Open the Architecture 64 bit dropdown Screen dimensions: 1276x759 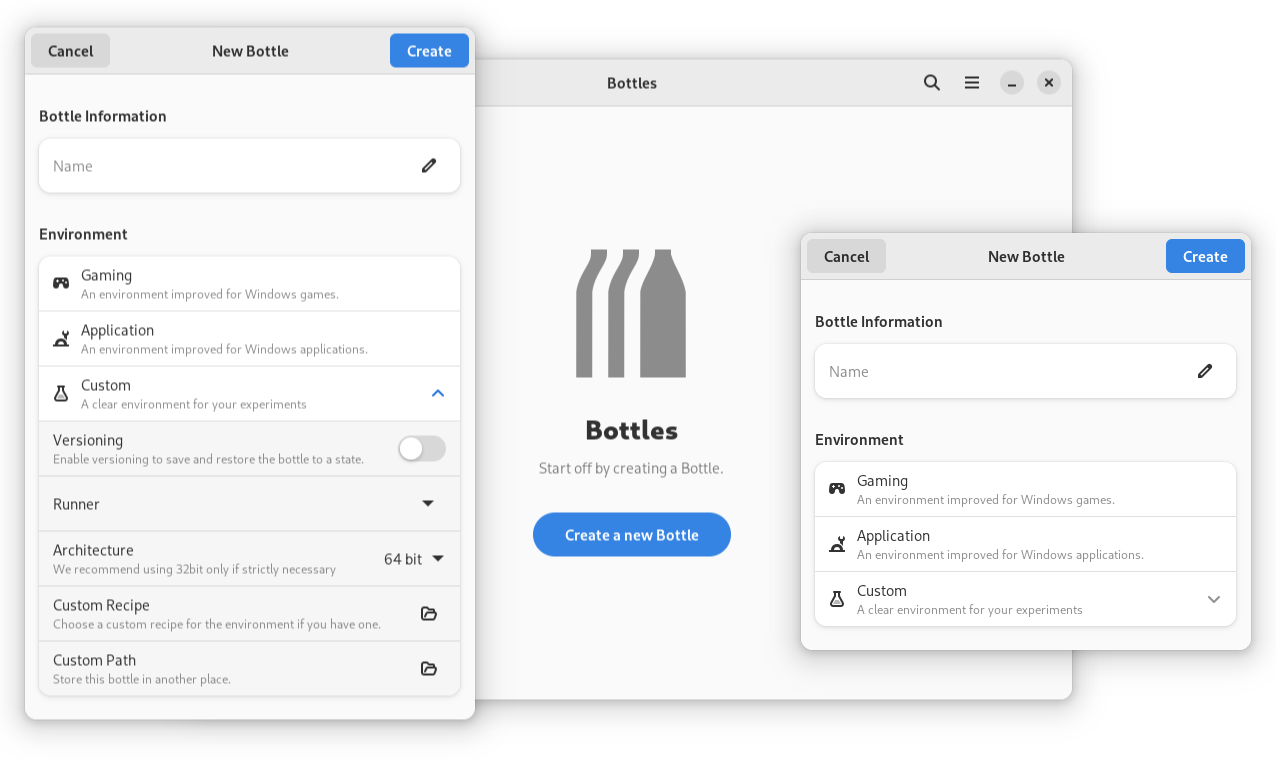(x=414, y=559)
